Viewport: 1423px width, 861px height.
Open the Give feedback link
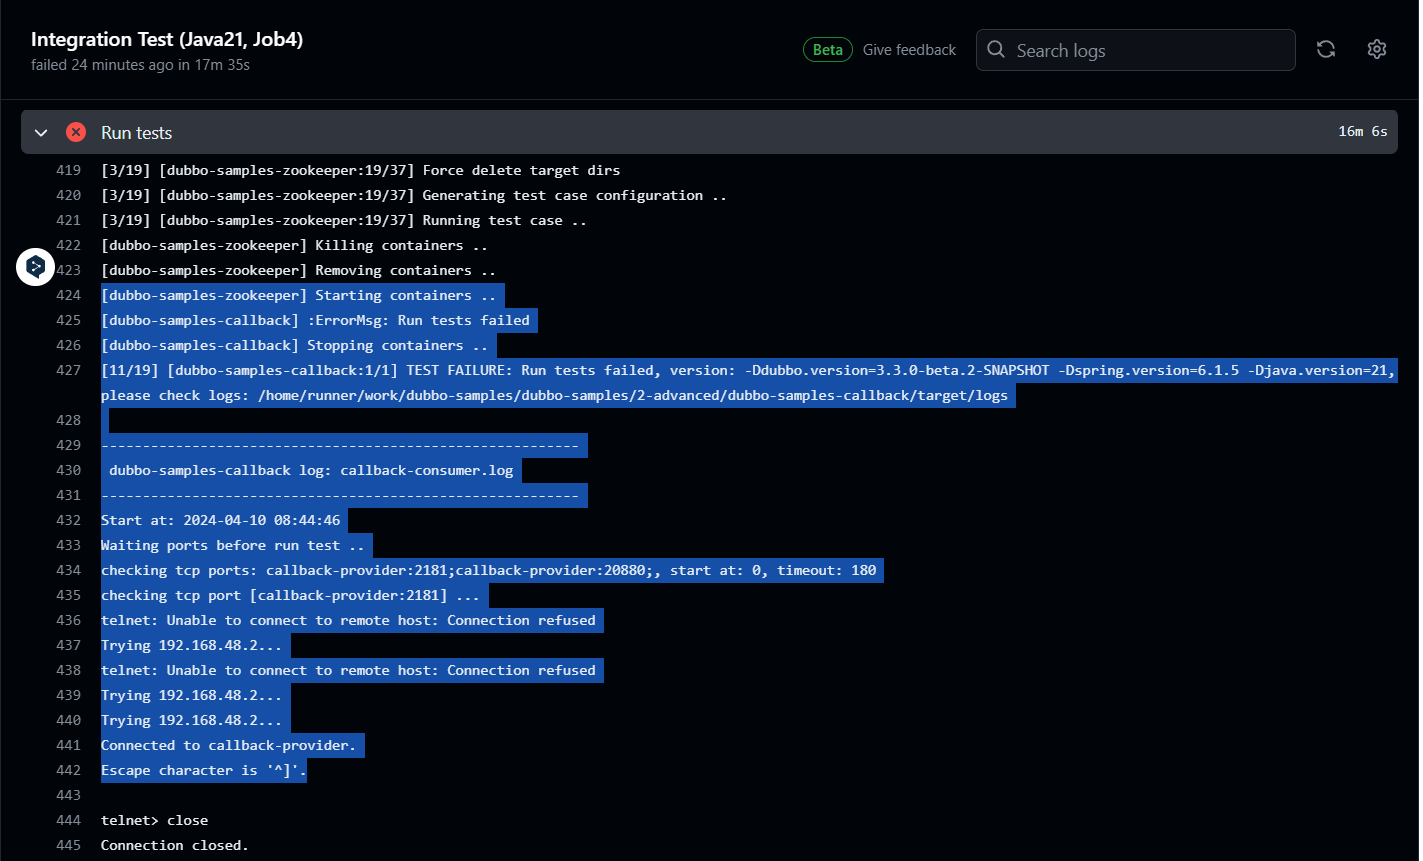[x=909, y=50]
